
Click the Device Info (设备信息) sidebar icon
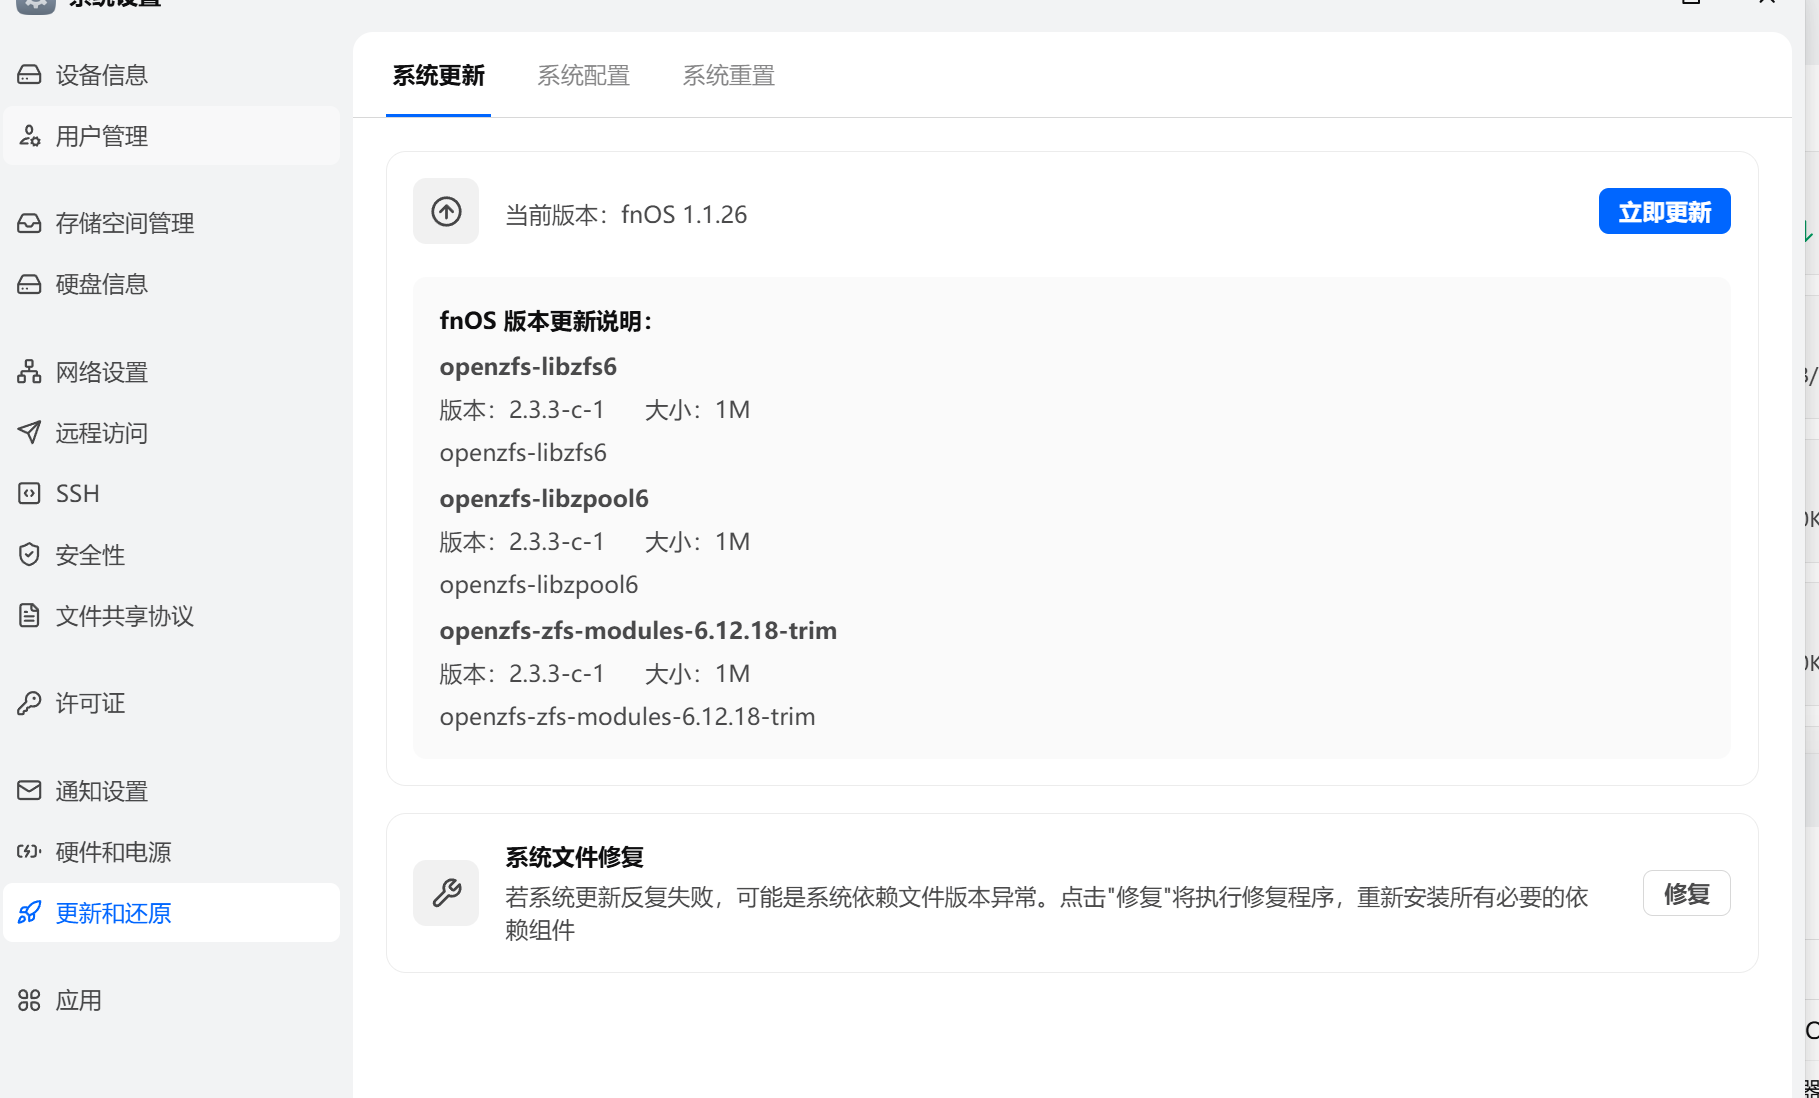pos(29,75)
